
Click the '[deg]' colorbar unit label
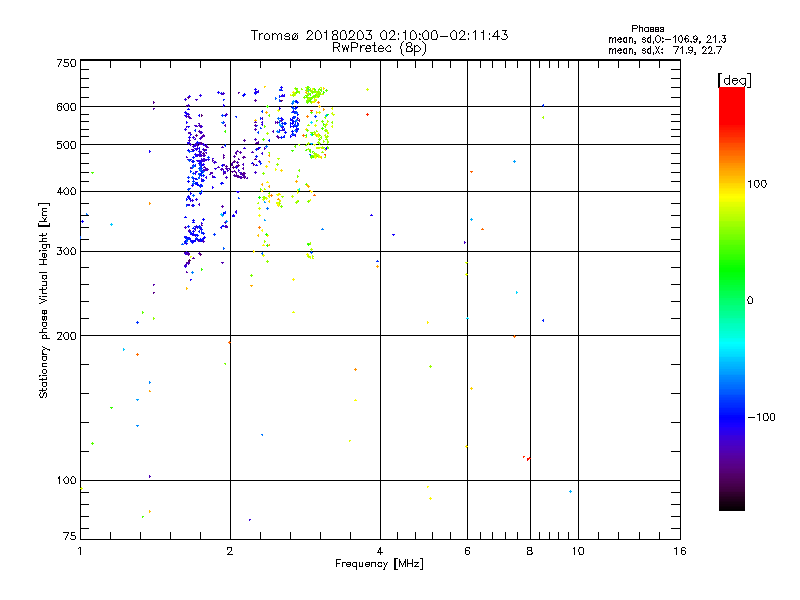point(734,80)
